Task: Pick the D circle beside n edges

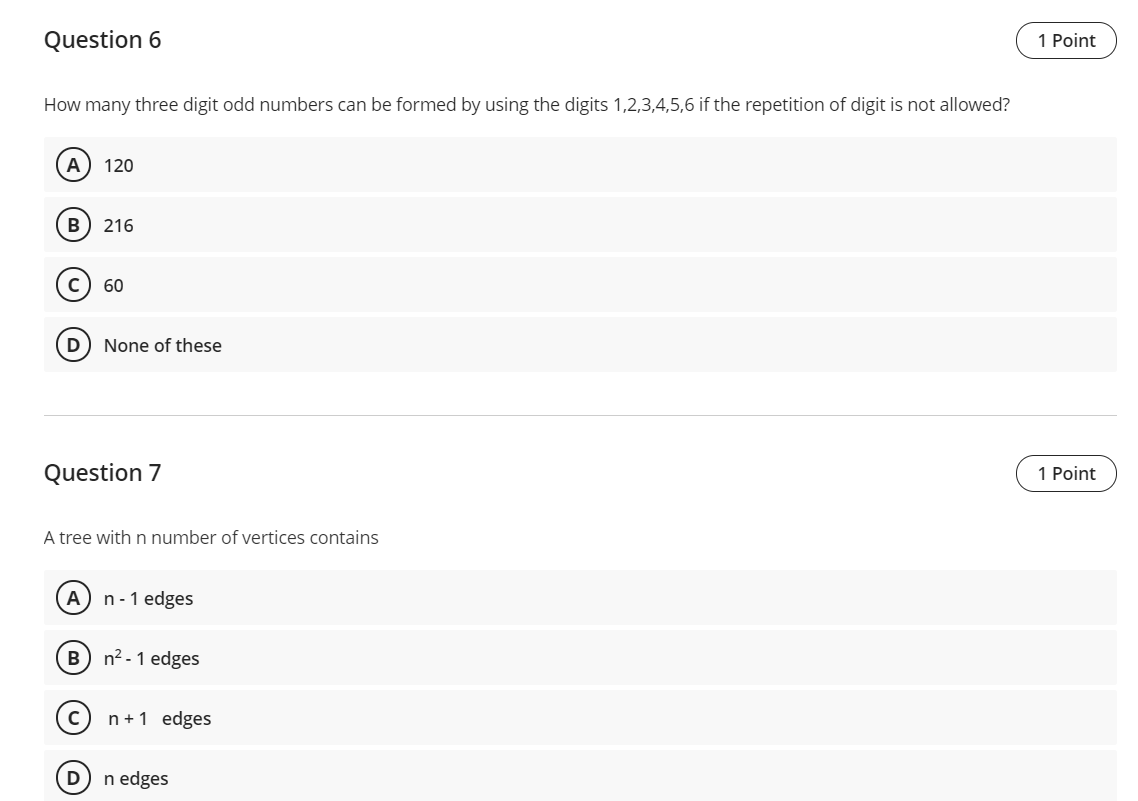Action: pyautogui.click(x=72, y=778)
